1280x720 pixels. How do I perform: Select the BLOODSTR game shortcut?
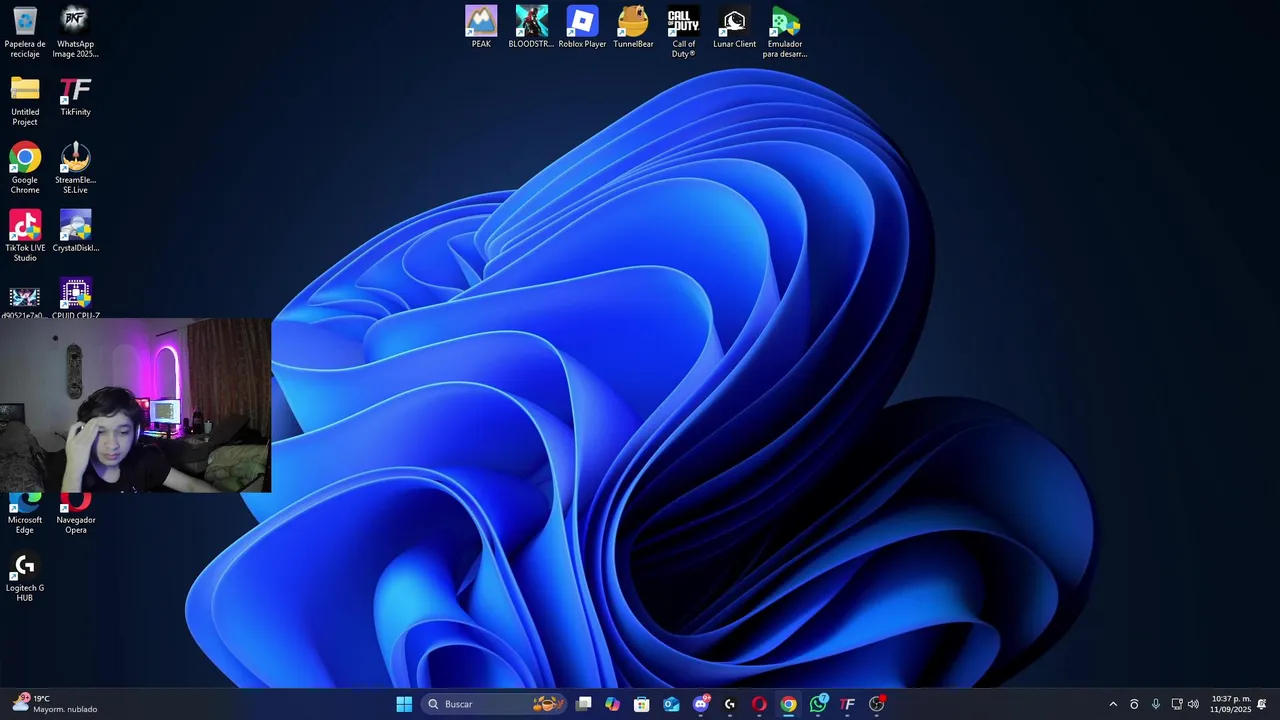click(x=531, y=27)
